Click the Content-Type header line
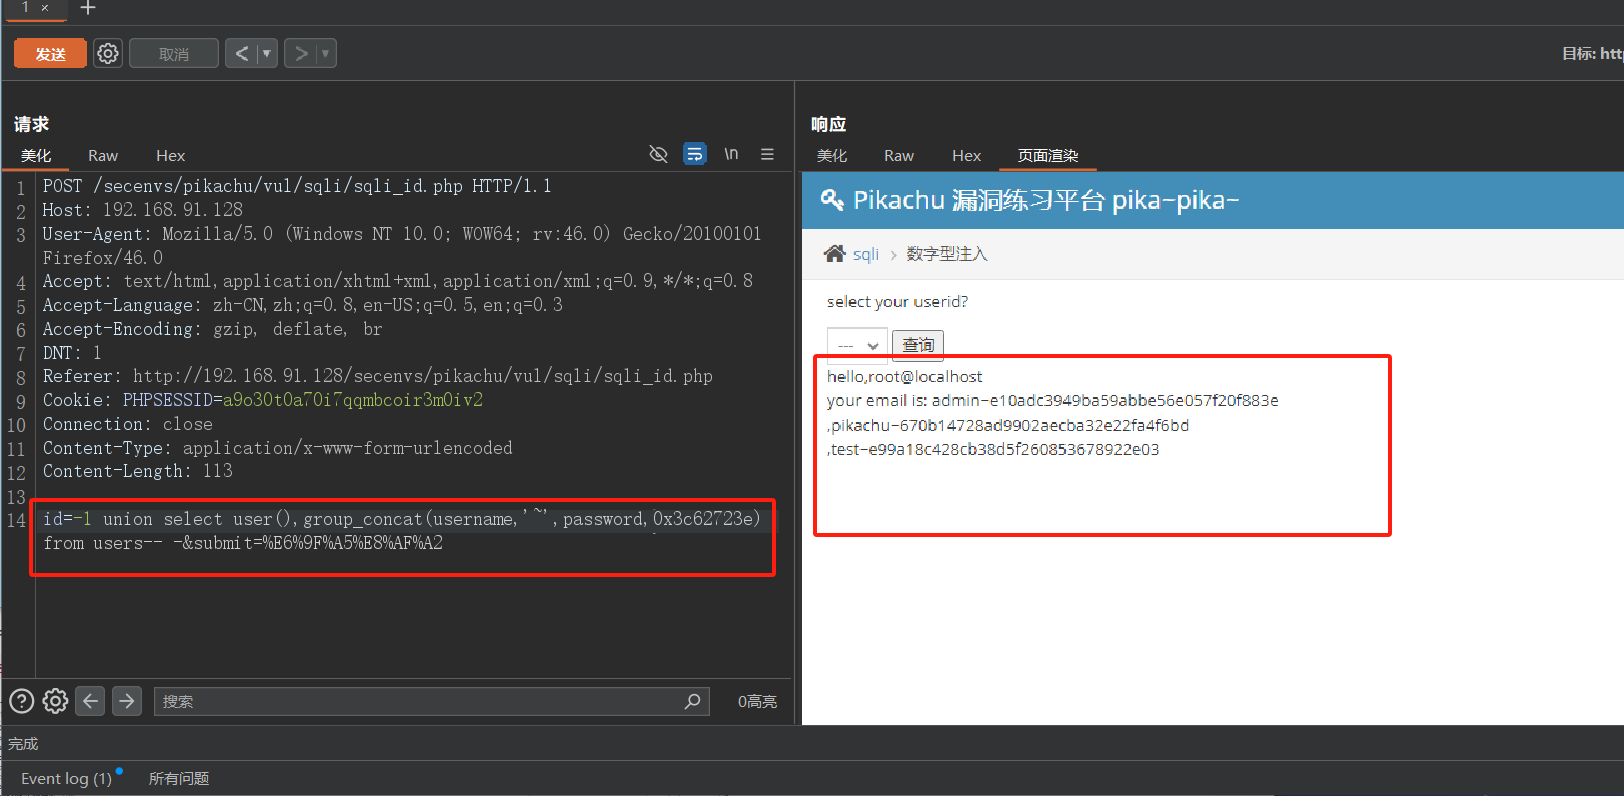The height and width of the screenshot is (796, 1624). [278, 448]
